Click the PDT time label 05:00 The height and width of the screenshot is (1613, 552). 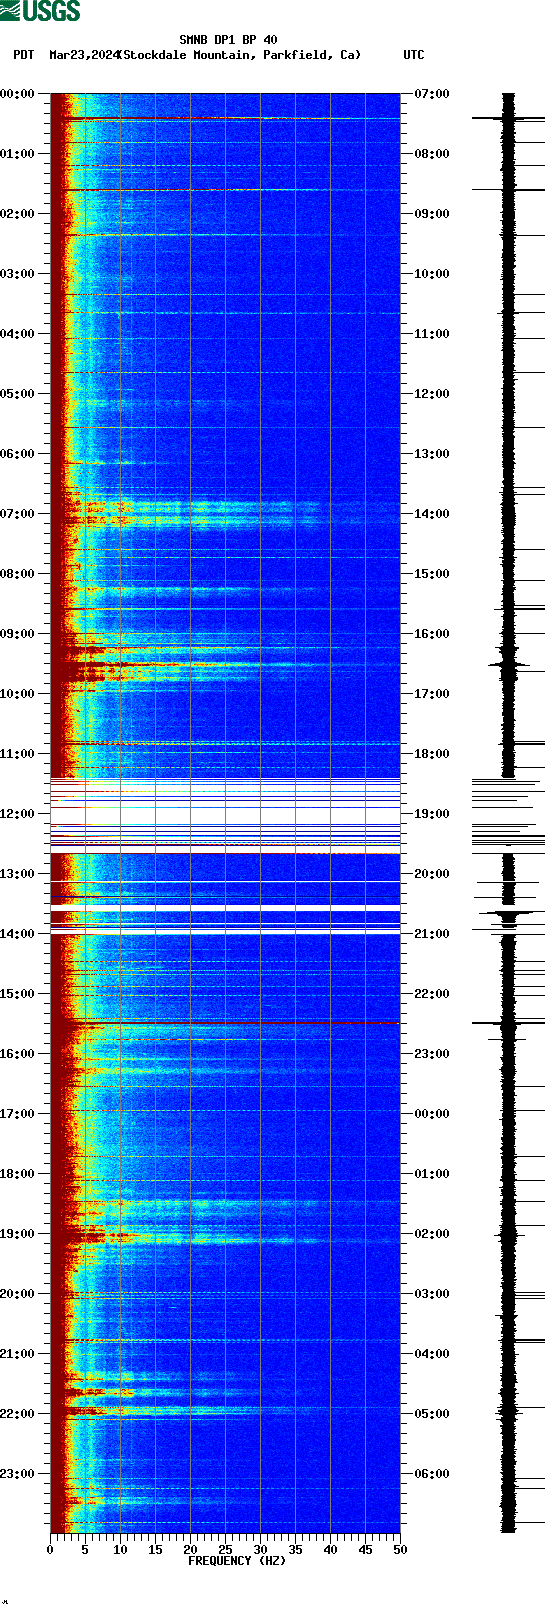tap(18, 394)
